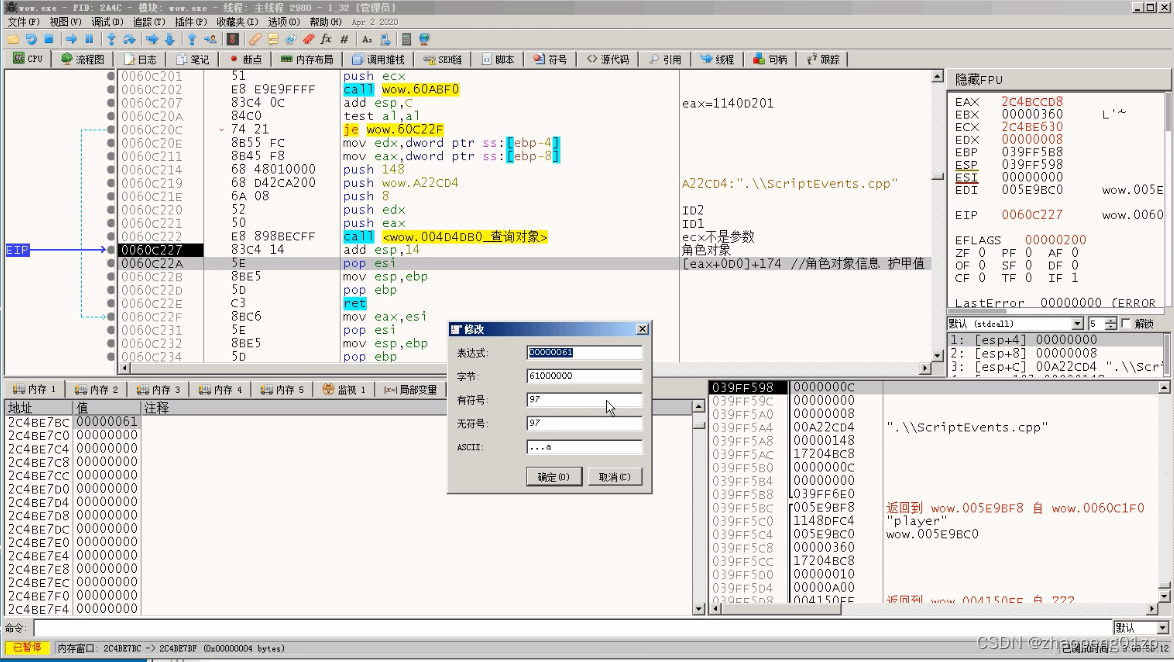Open variables with the # icon

[344, 39]
